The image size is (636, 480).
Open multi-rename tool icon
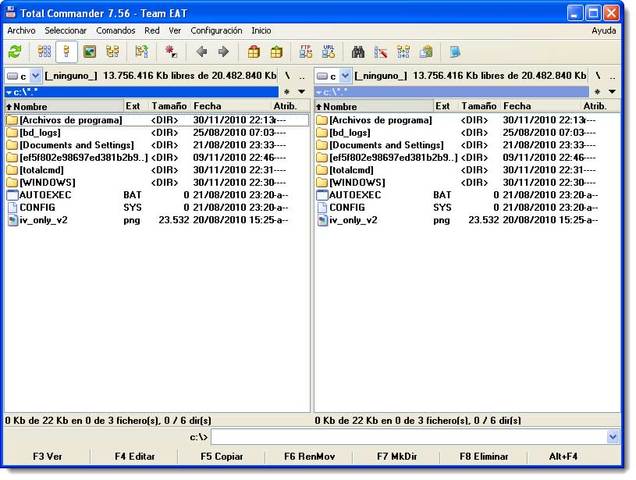(380, 52)
